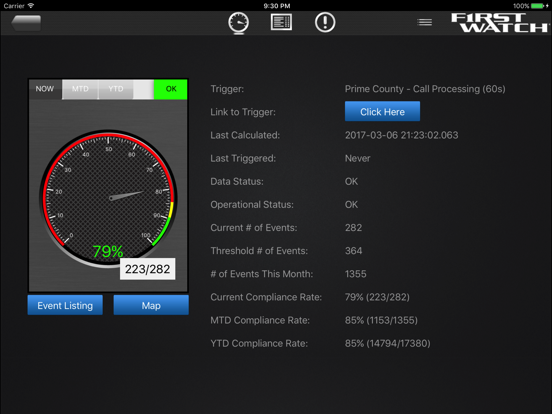Select Current Compliance Rate 79% (223/282)
The height and width of the screenshot is (414, 552).
[x=377, y=297]
